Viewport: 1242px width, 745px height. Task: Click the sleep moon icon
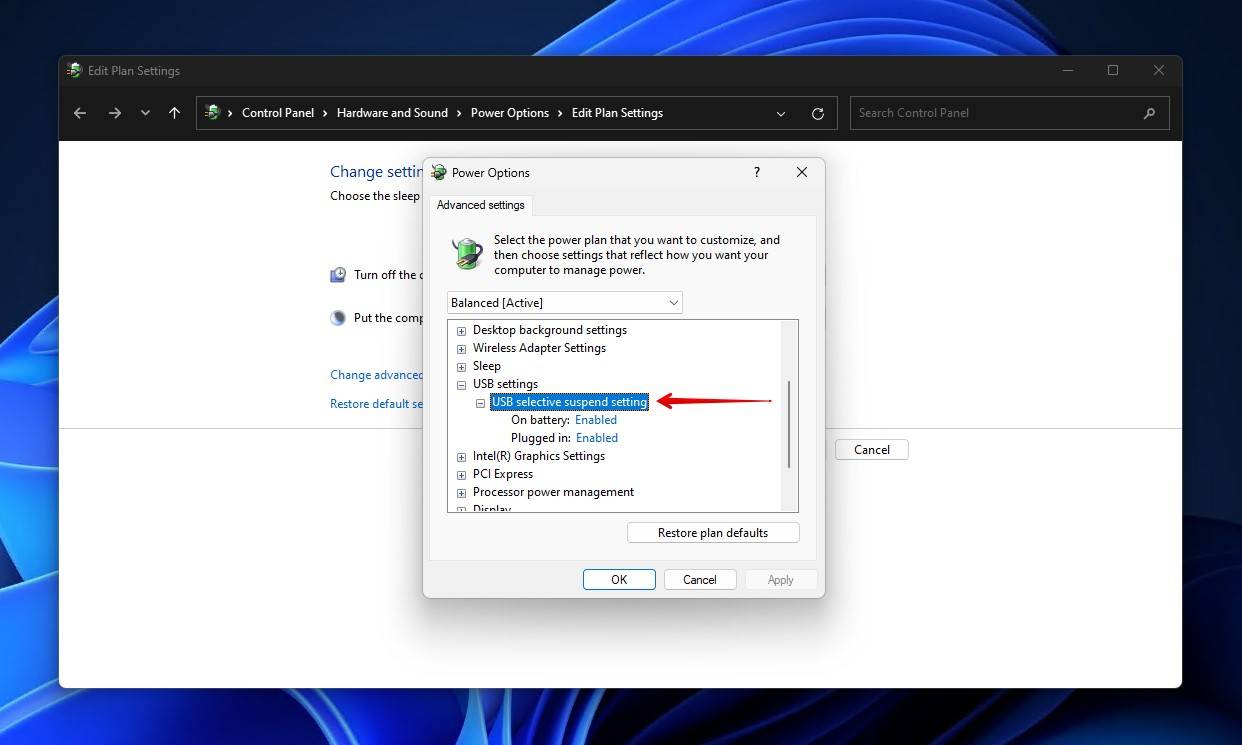tap(339, 318)
